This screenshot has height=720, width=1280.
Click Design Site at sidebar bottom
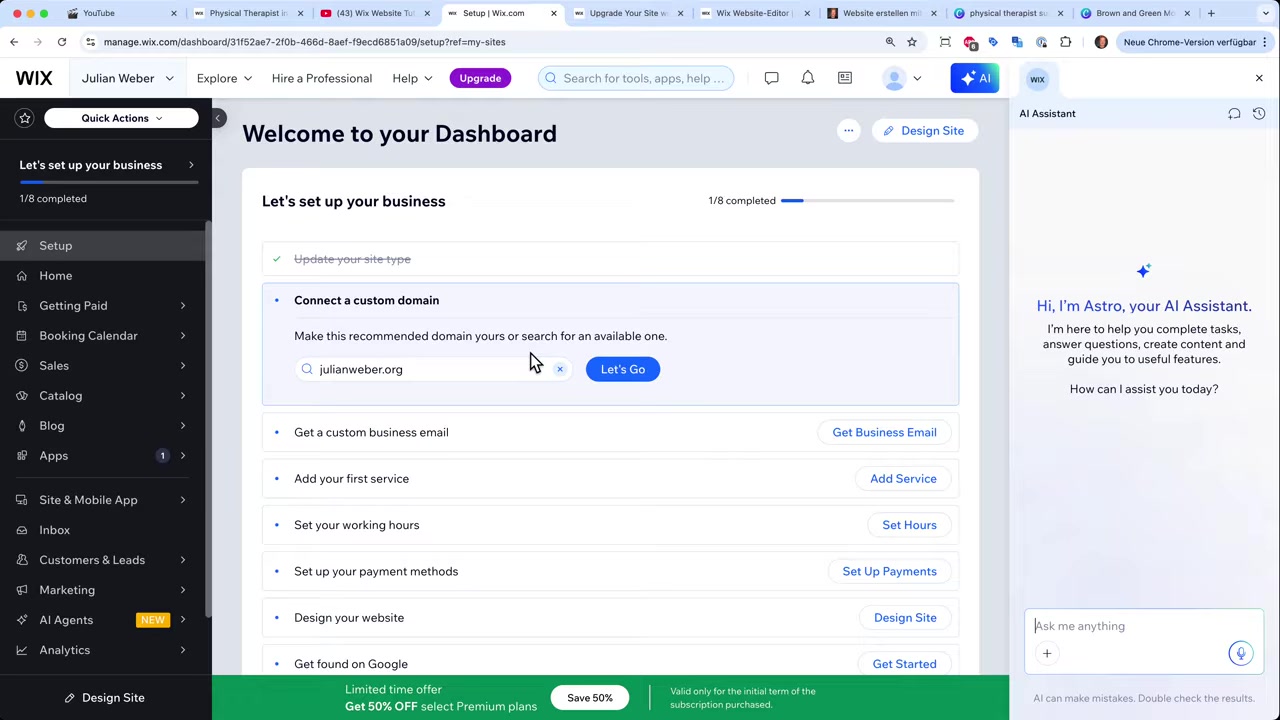[104, 698]
